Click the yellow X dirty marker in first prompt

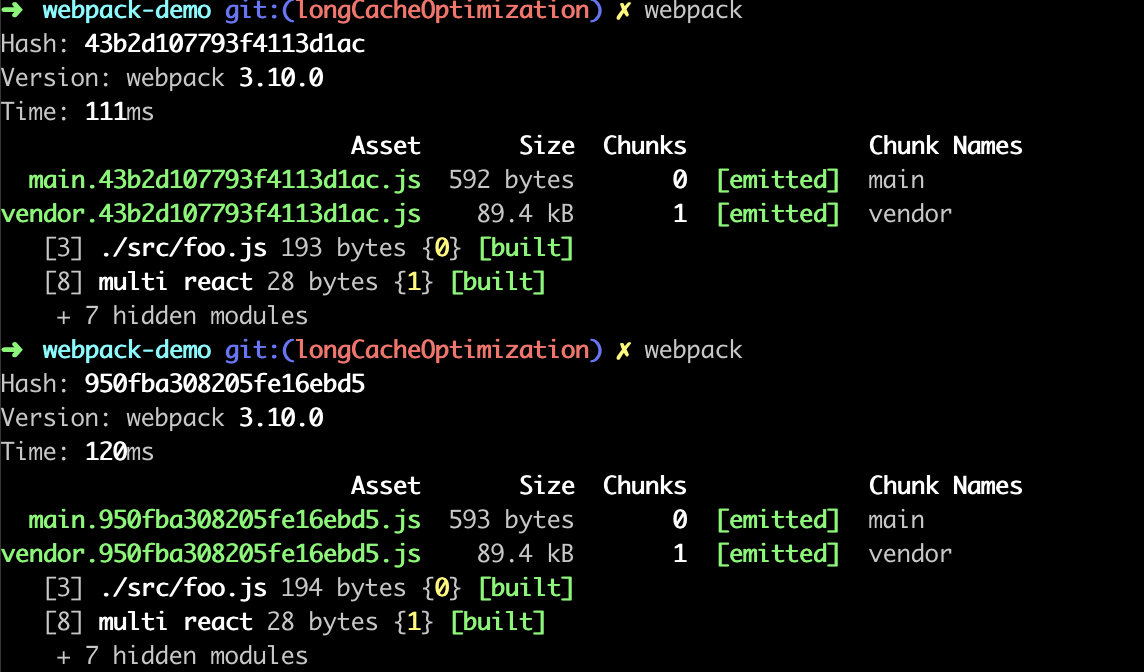(623, 10)
